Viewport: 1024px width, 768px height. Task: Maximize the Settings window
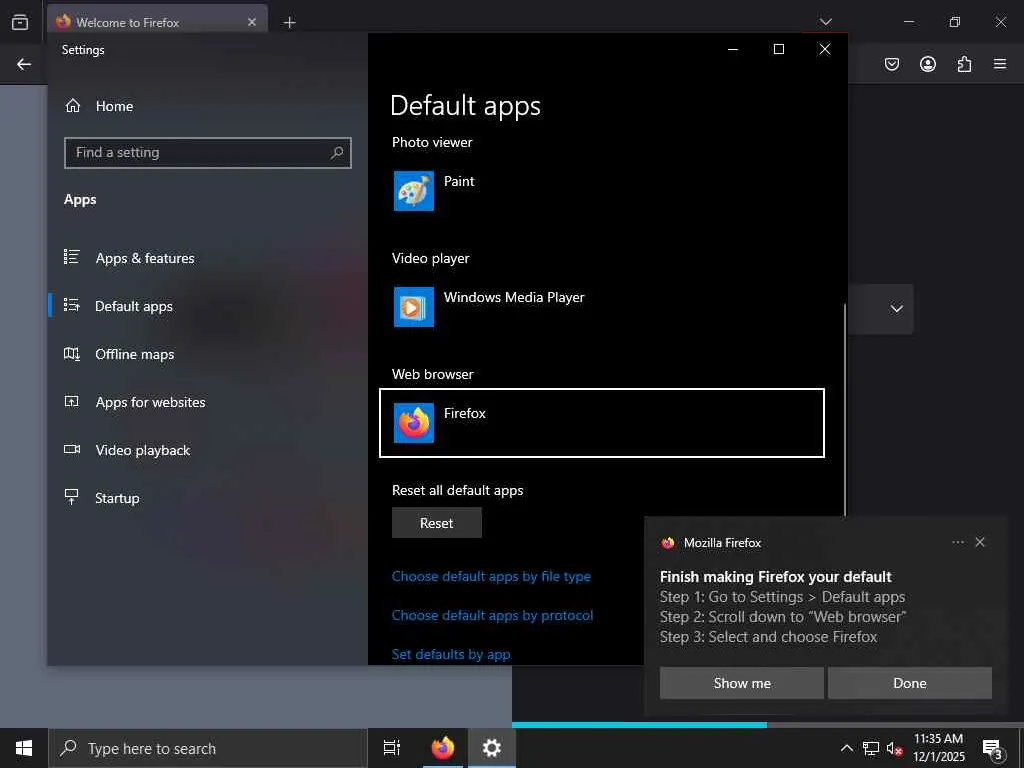point(778,50)
